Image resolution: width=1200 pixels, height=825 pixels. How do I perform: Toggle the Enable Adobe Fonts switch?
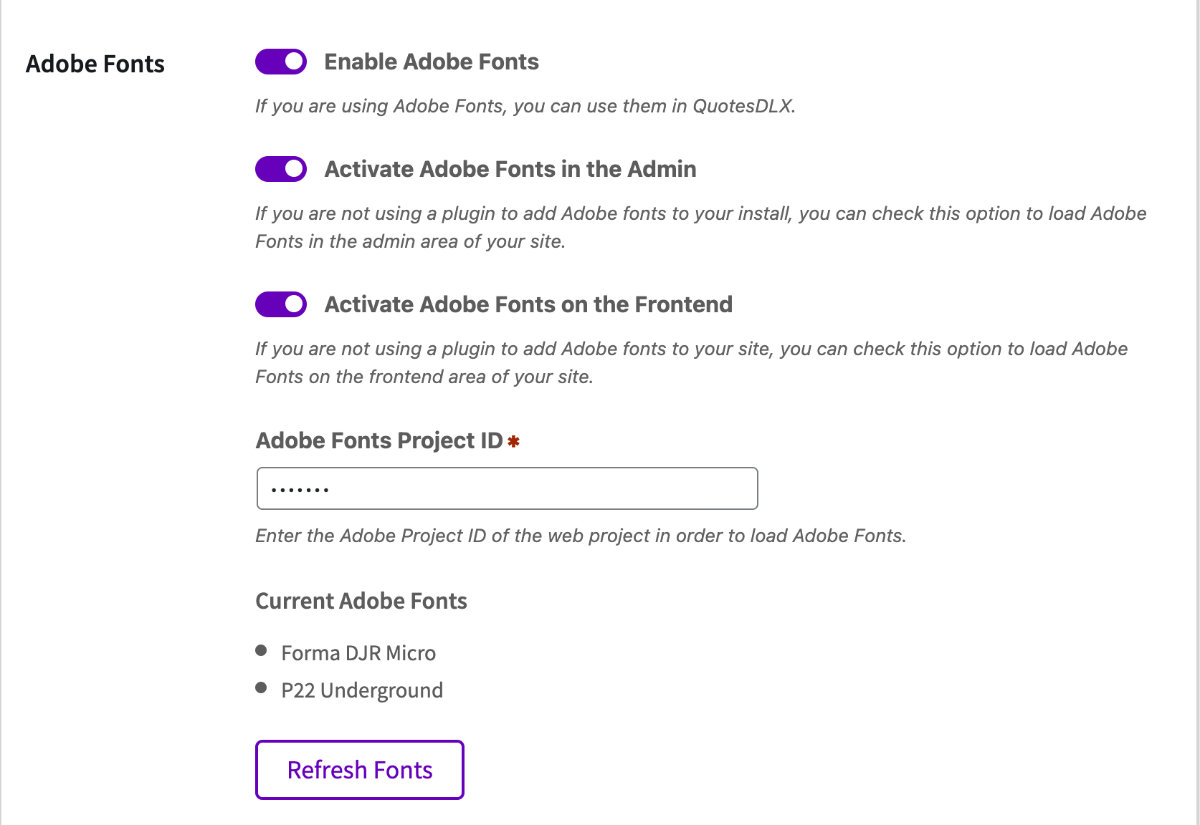(x=281, y=62)
